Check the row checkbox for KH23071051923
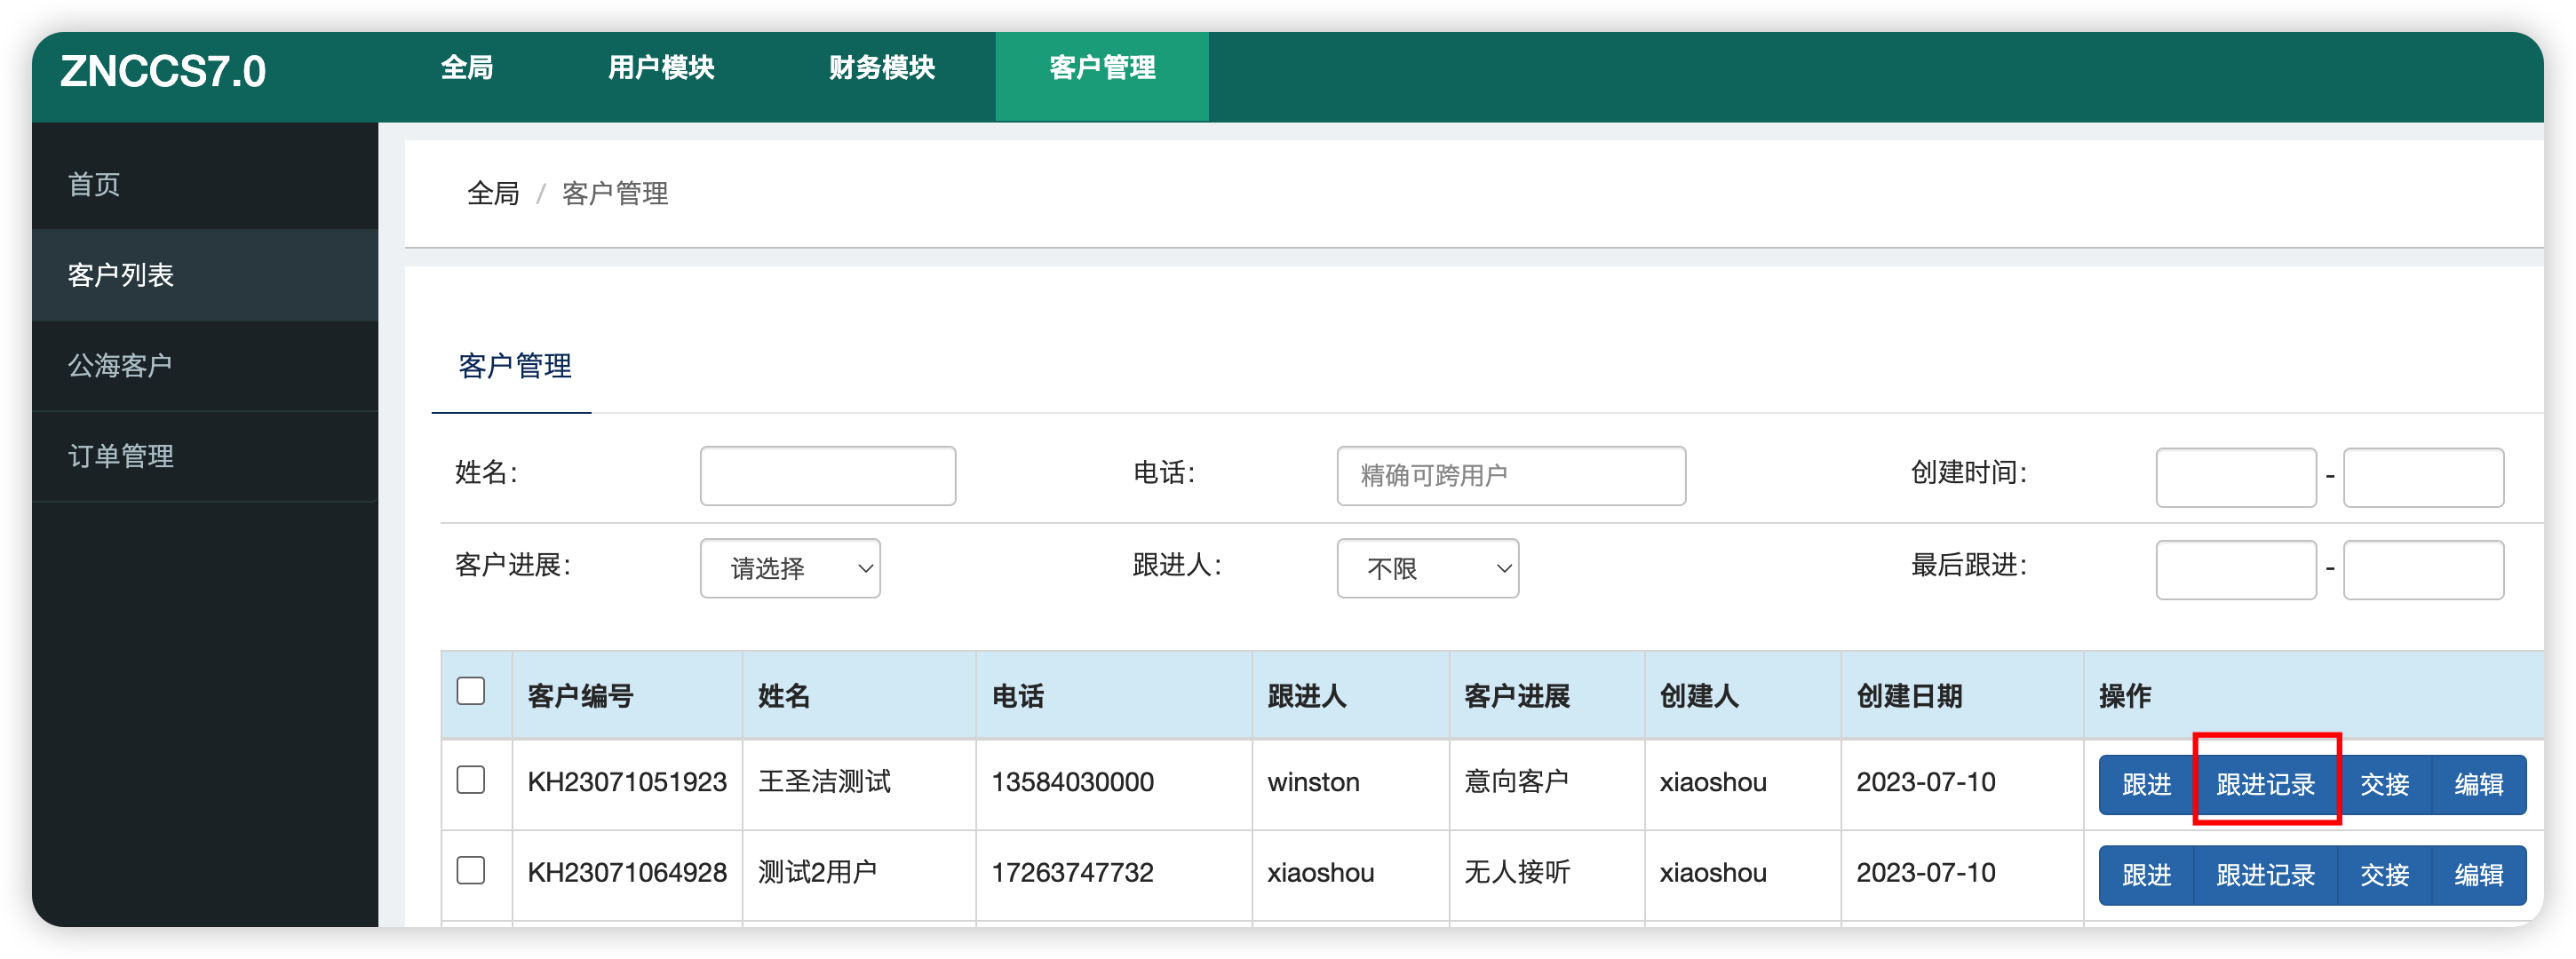The width and height of the screenshot is (2576, 959). 471,780
